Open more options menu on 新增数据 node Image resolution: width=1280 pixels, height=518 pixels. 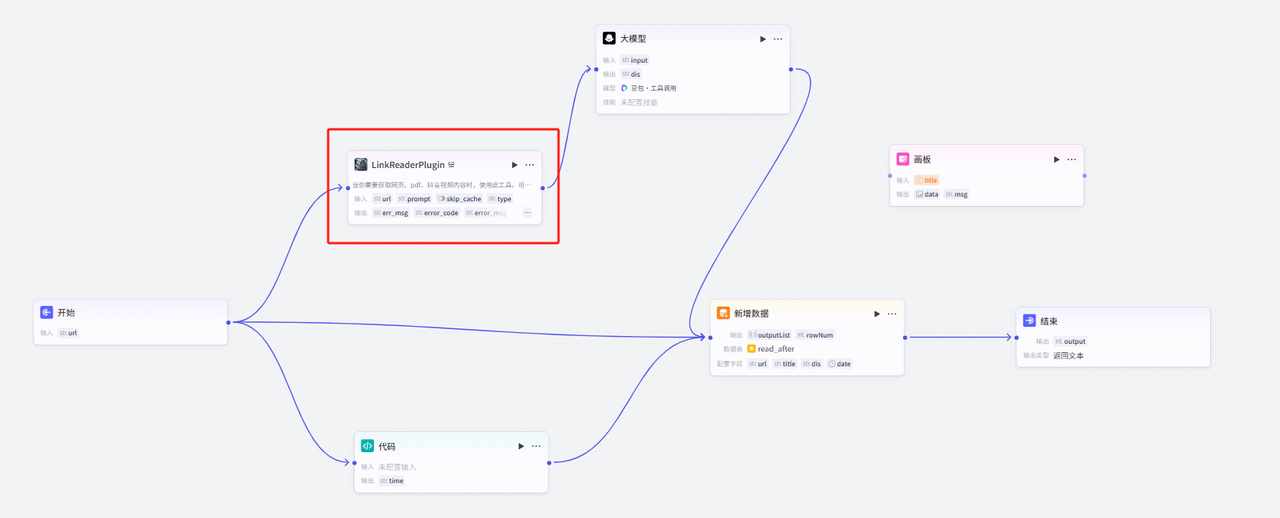pos(892,313)
